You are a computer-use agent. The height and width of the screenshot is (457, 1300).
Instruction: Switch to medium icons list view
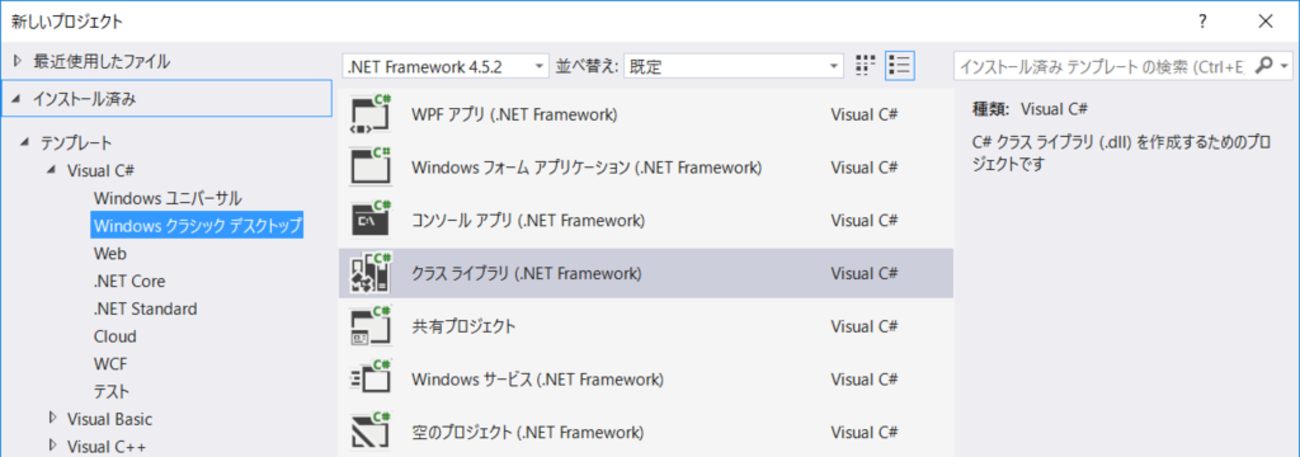coord(899,67)
